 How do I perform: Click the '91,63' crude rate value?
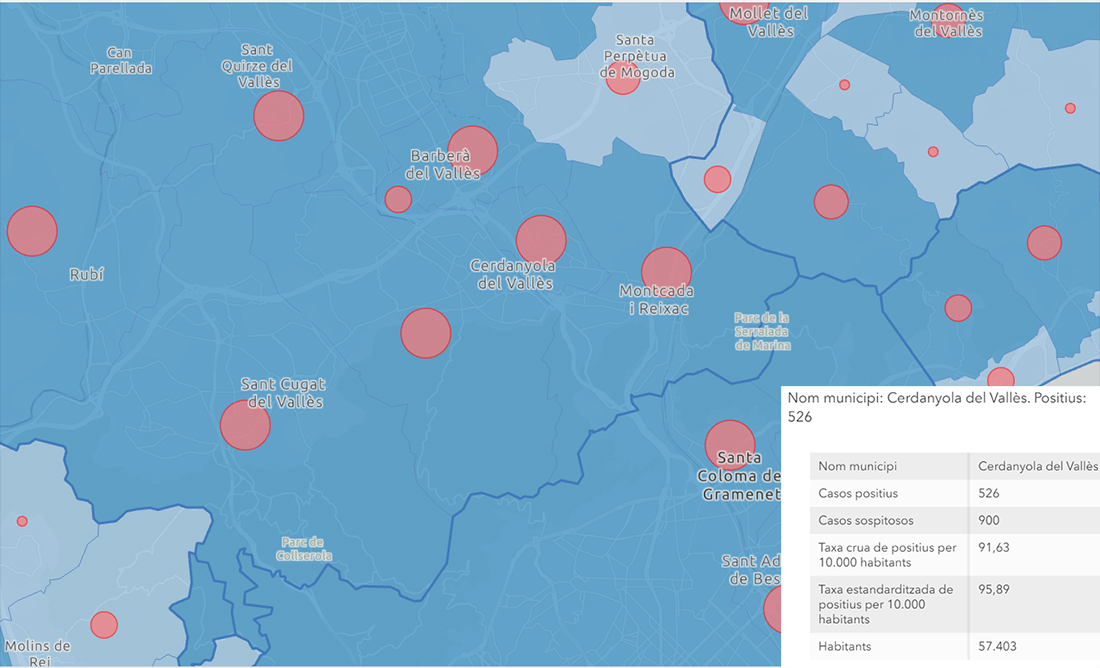(x=993, y=547)
